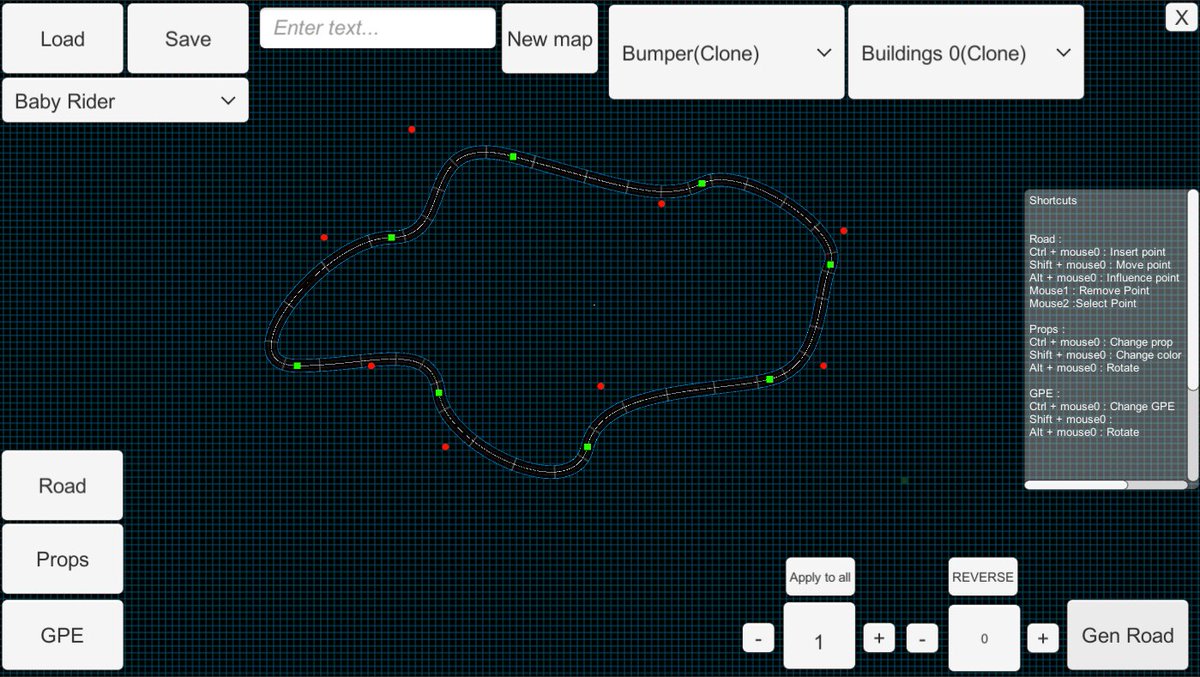The height and width of the screenshot is (677, 1200).
Task: Select the red influence point nearest the Shortcuts panel
Action: 844,230
